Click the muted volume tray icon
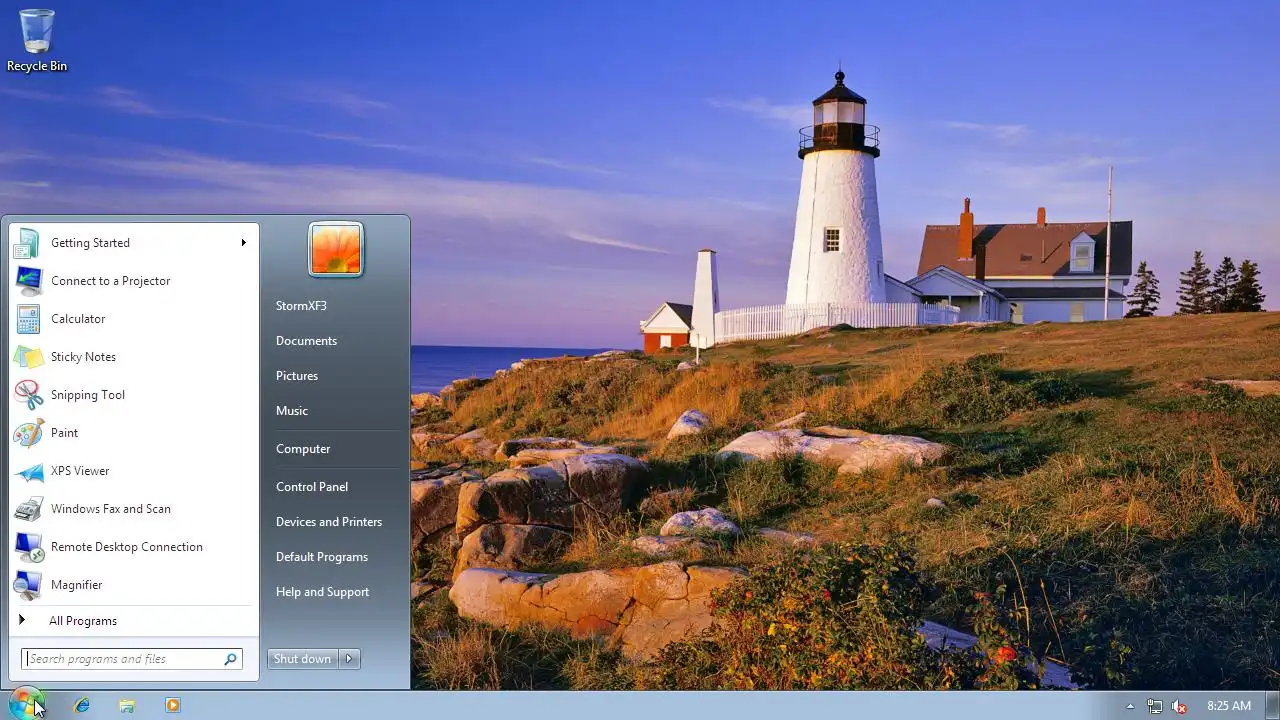 tap(1179, 706)
